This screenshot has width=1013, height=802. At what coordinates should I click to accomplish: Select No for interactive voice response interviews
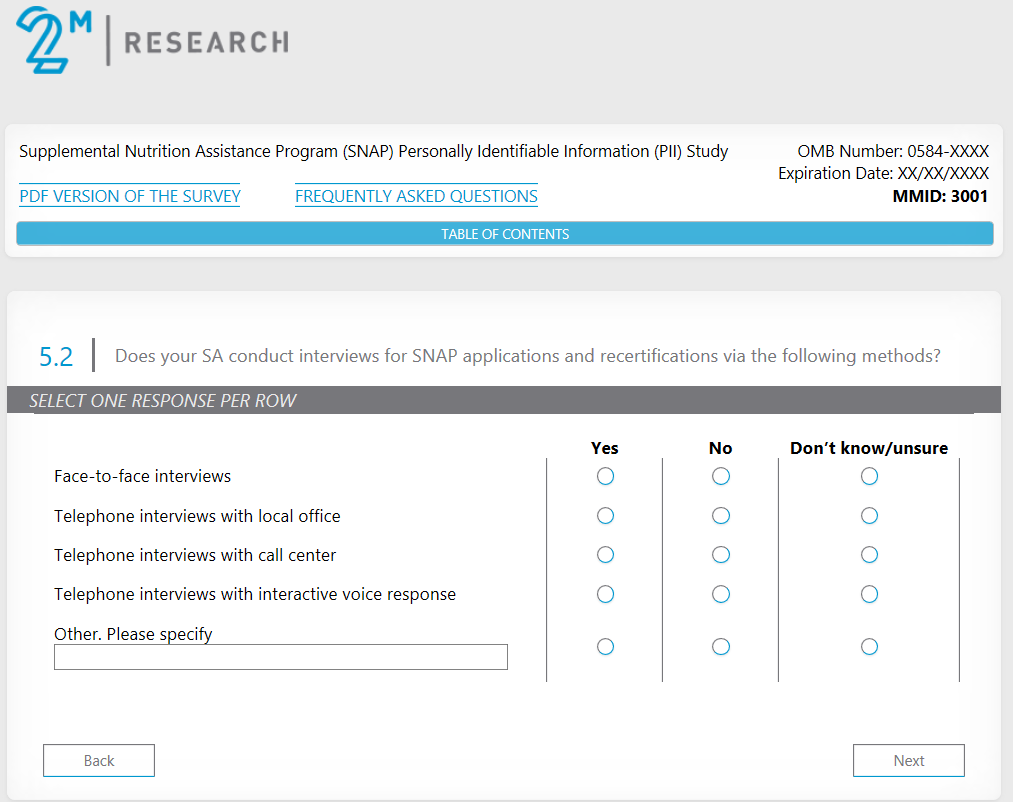[x=721, y=594]
